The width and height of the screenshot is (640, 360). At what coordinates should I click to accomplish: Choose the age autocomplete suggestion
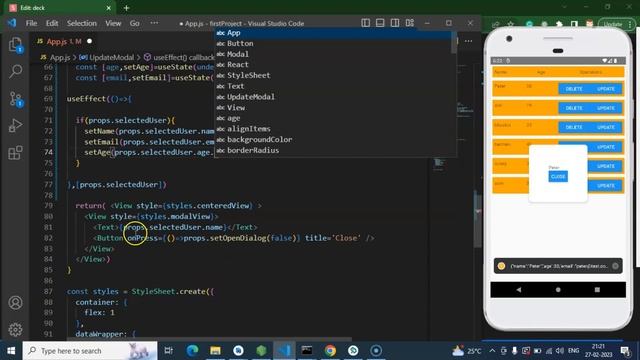pyautogui.click(x=332, y=118)
